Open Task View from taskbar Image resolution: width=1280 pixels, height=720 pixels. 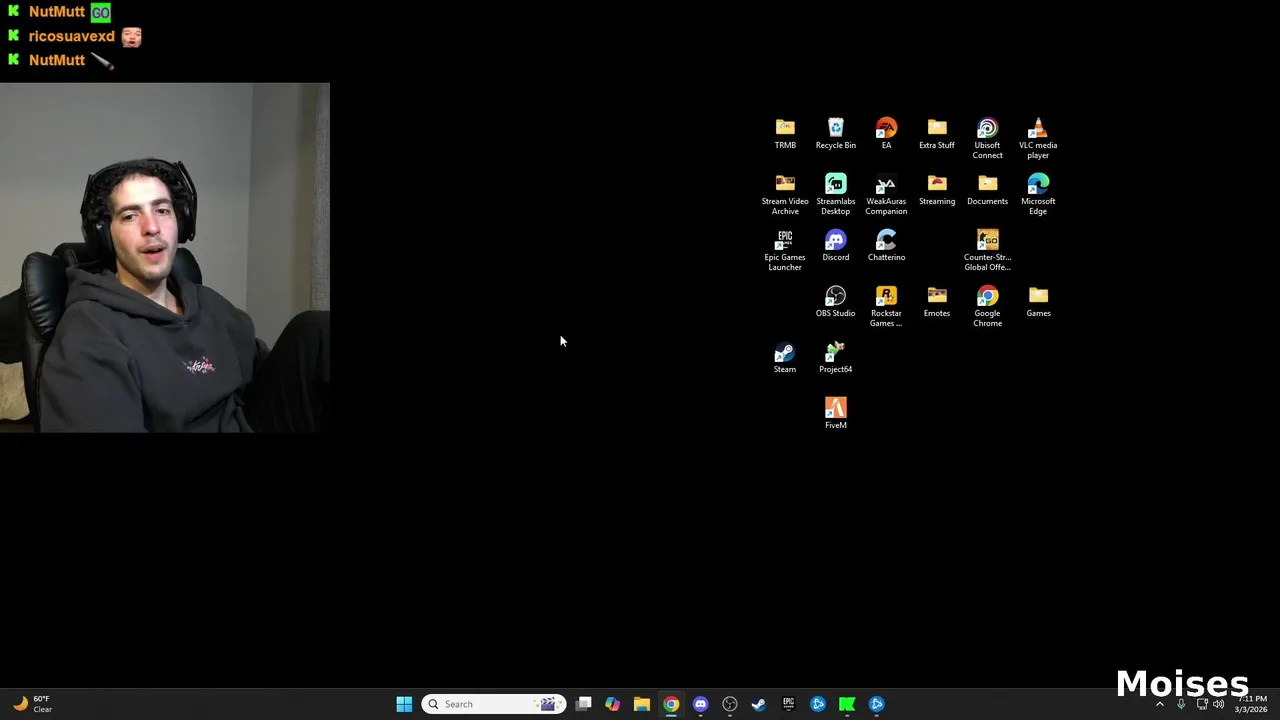[x=583, y=704]
